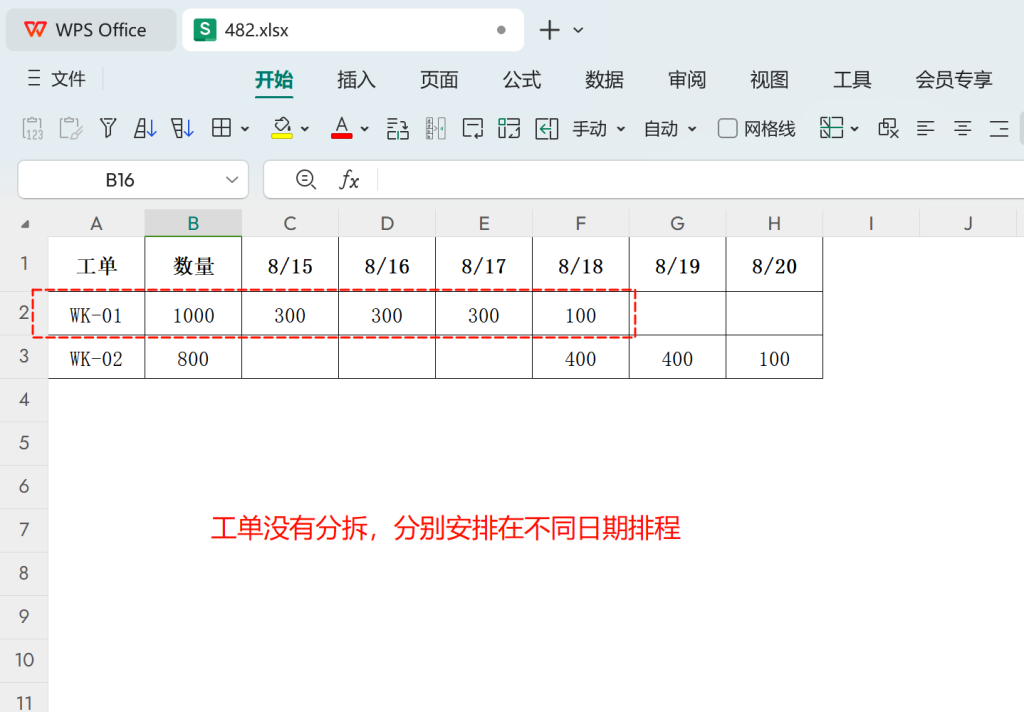1024x712 pixels.
Task: Click the formula bar input field
Action: [700, 180]
